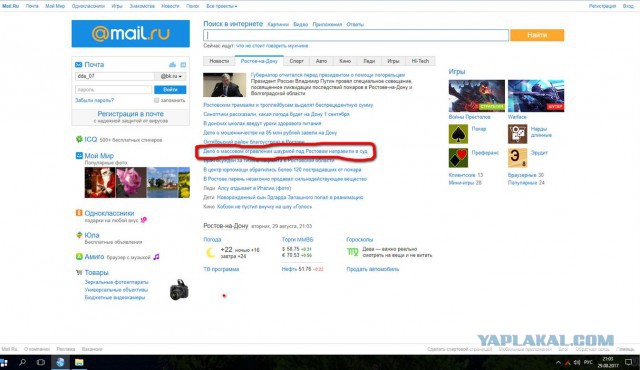Viewport: 640px width, 370px height.
Task: Open the Картинки search category link
Action: tap(278, 24)
